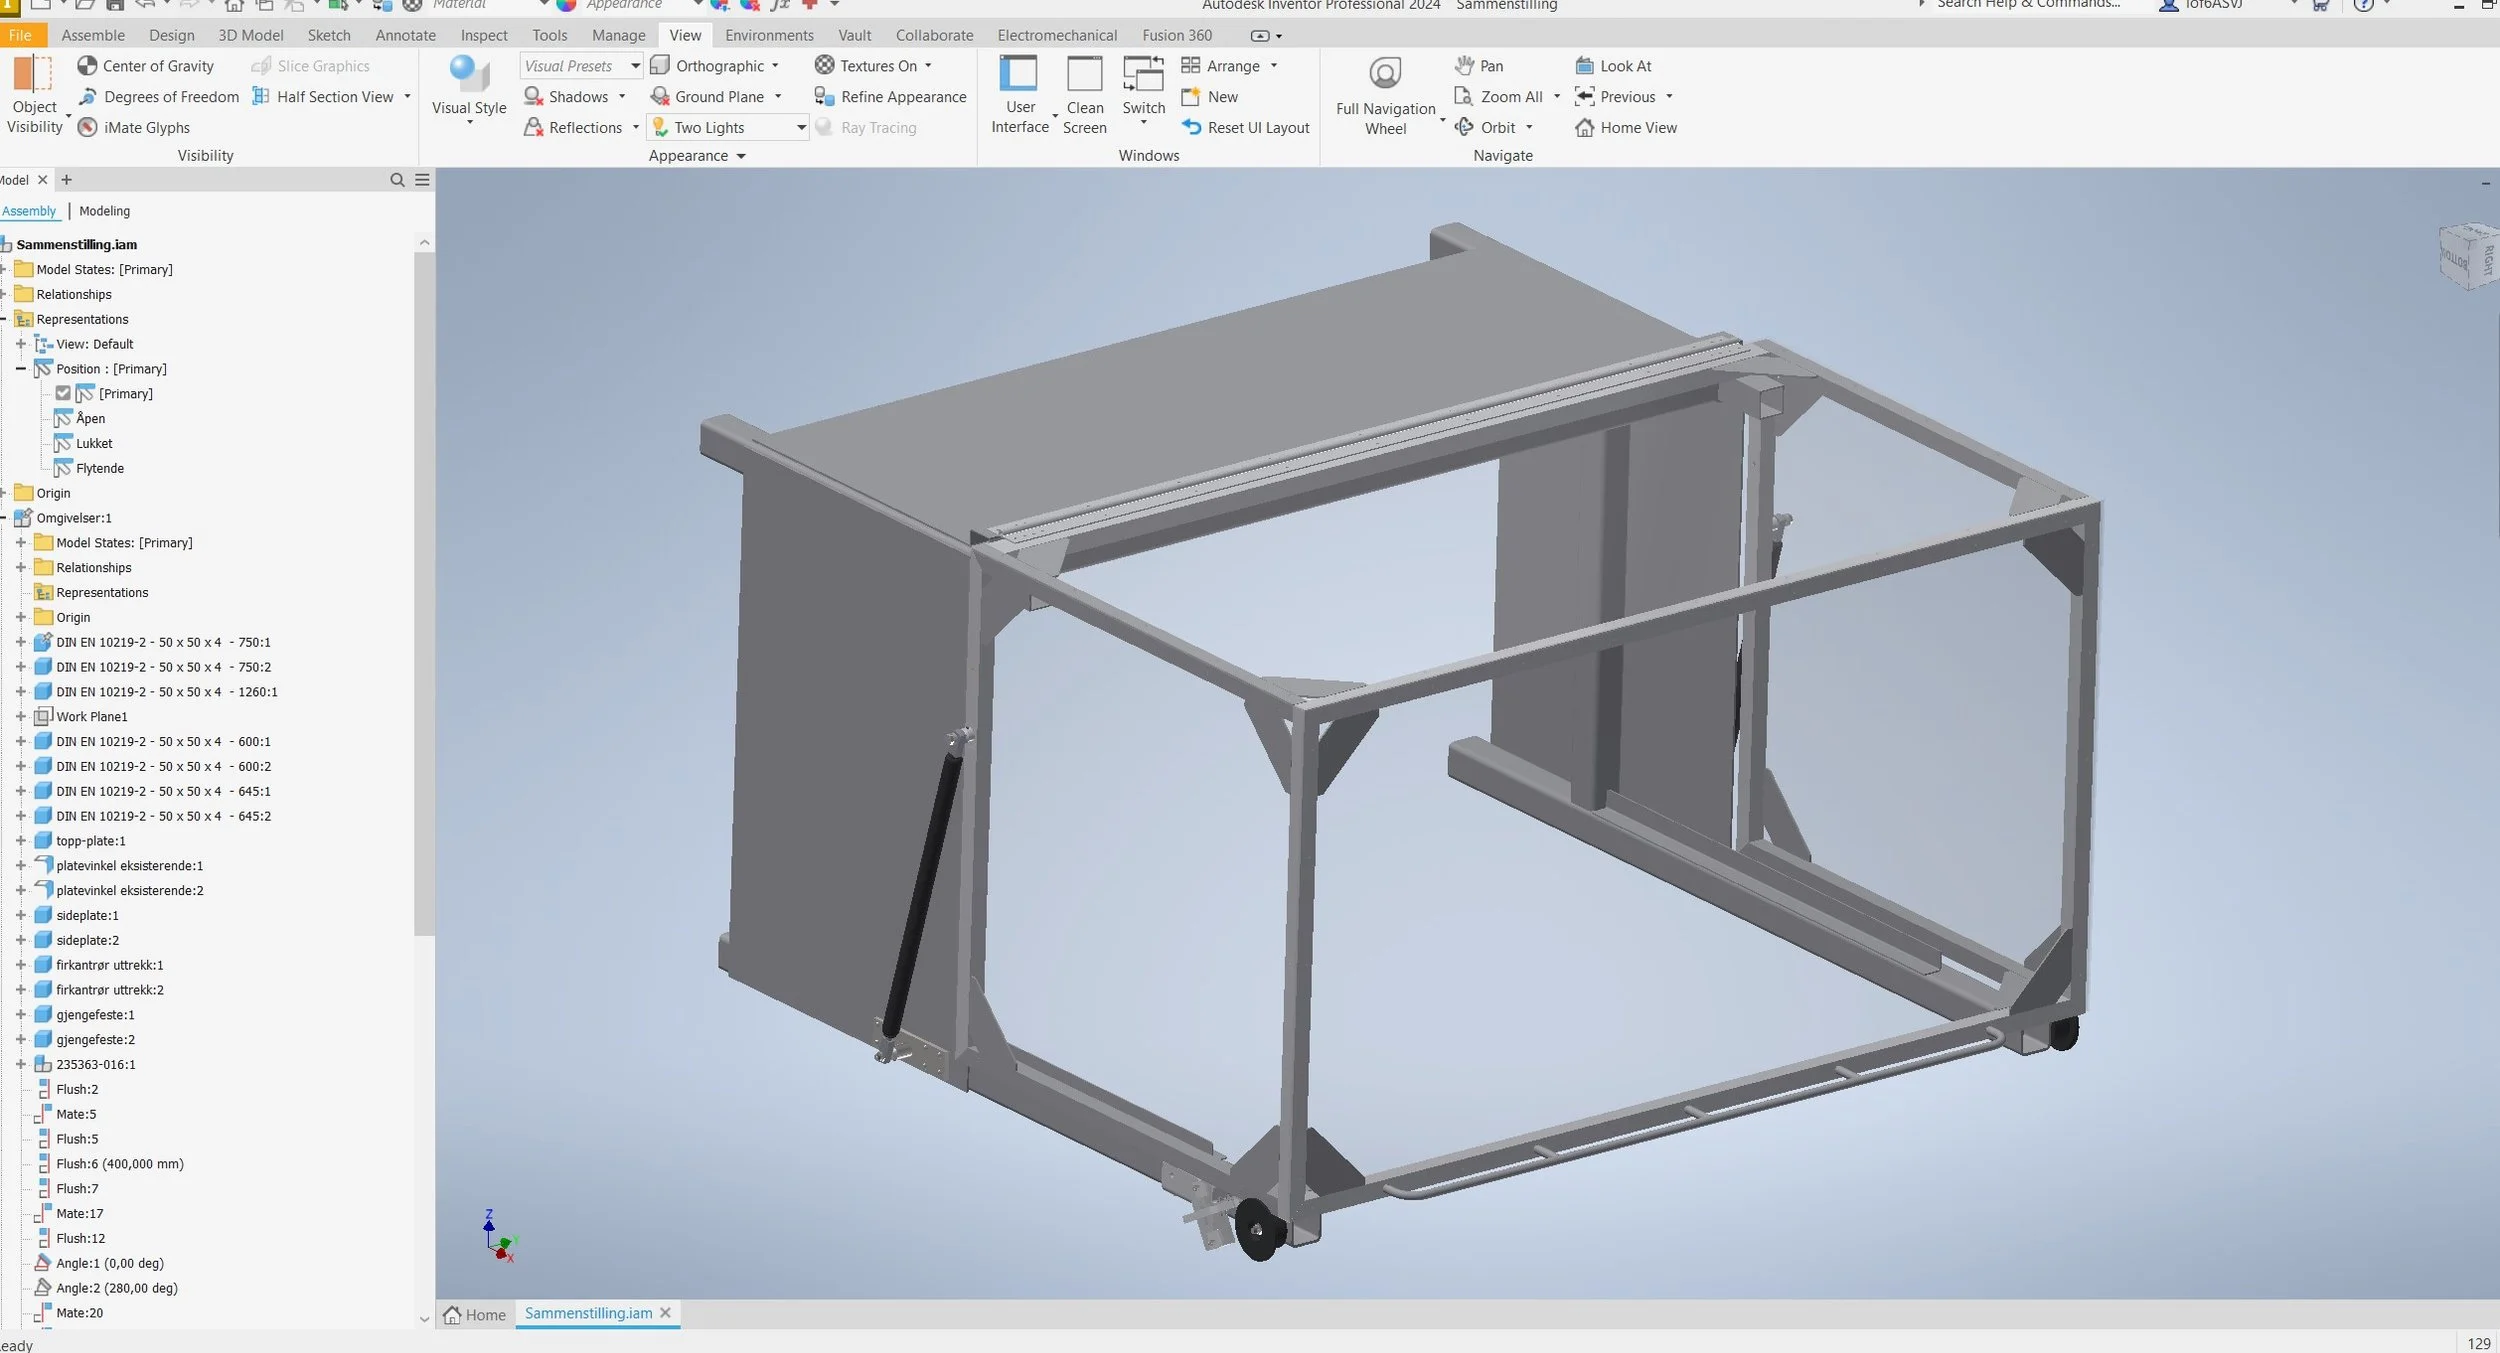Open the Two Lights lighting dropdown
The width and height of the screenshot is (2500, 1353).
coord(801,128)
